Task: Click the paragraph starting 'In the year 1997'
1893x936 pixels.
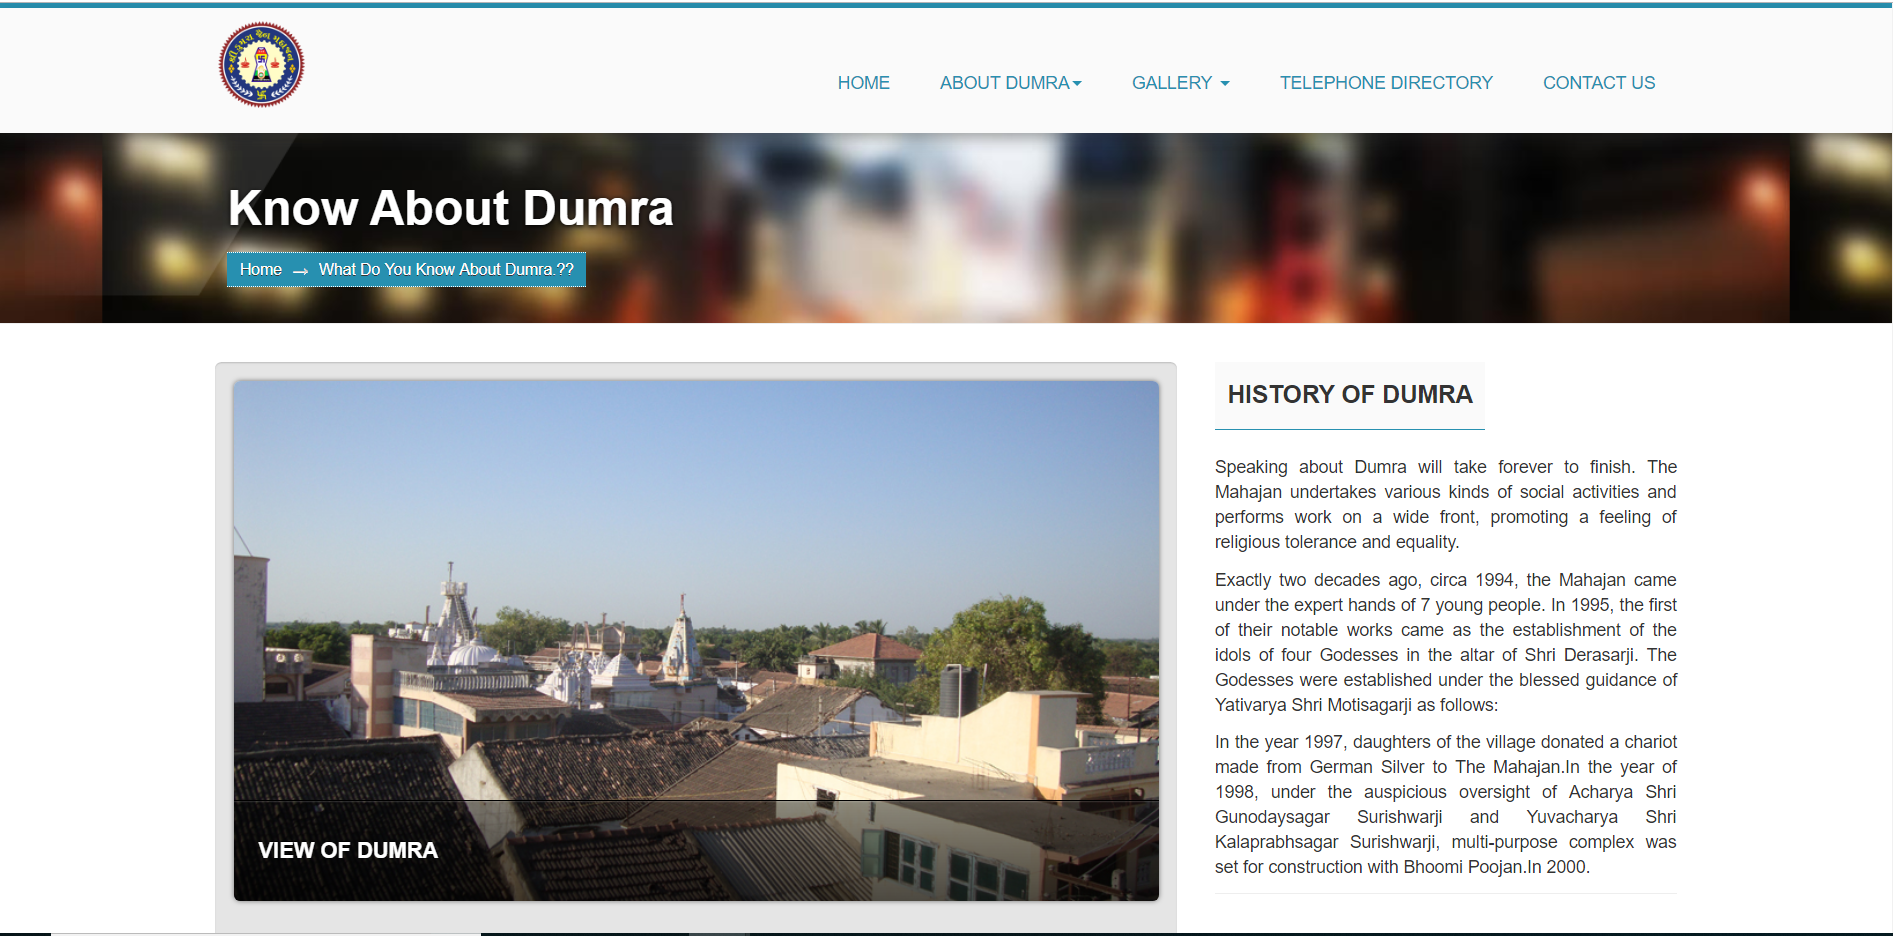Action: pyautogui.click(x=1446, y=804)
